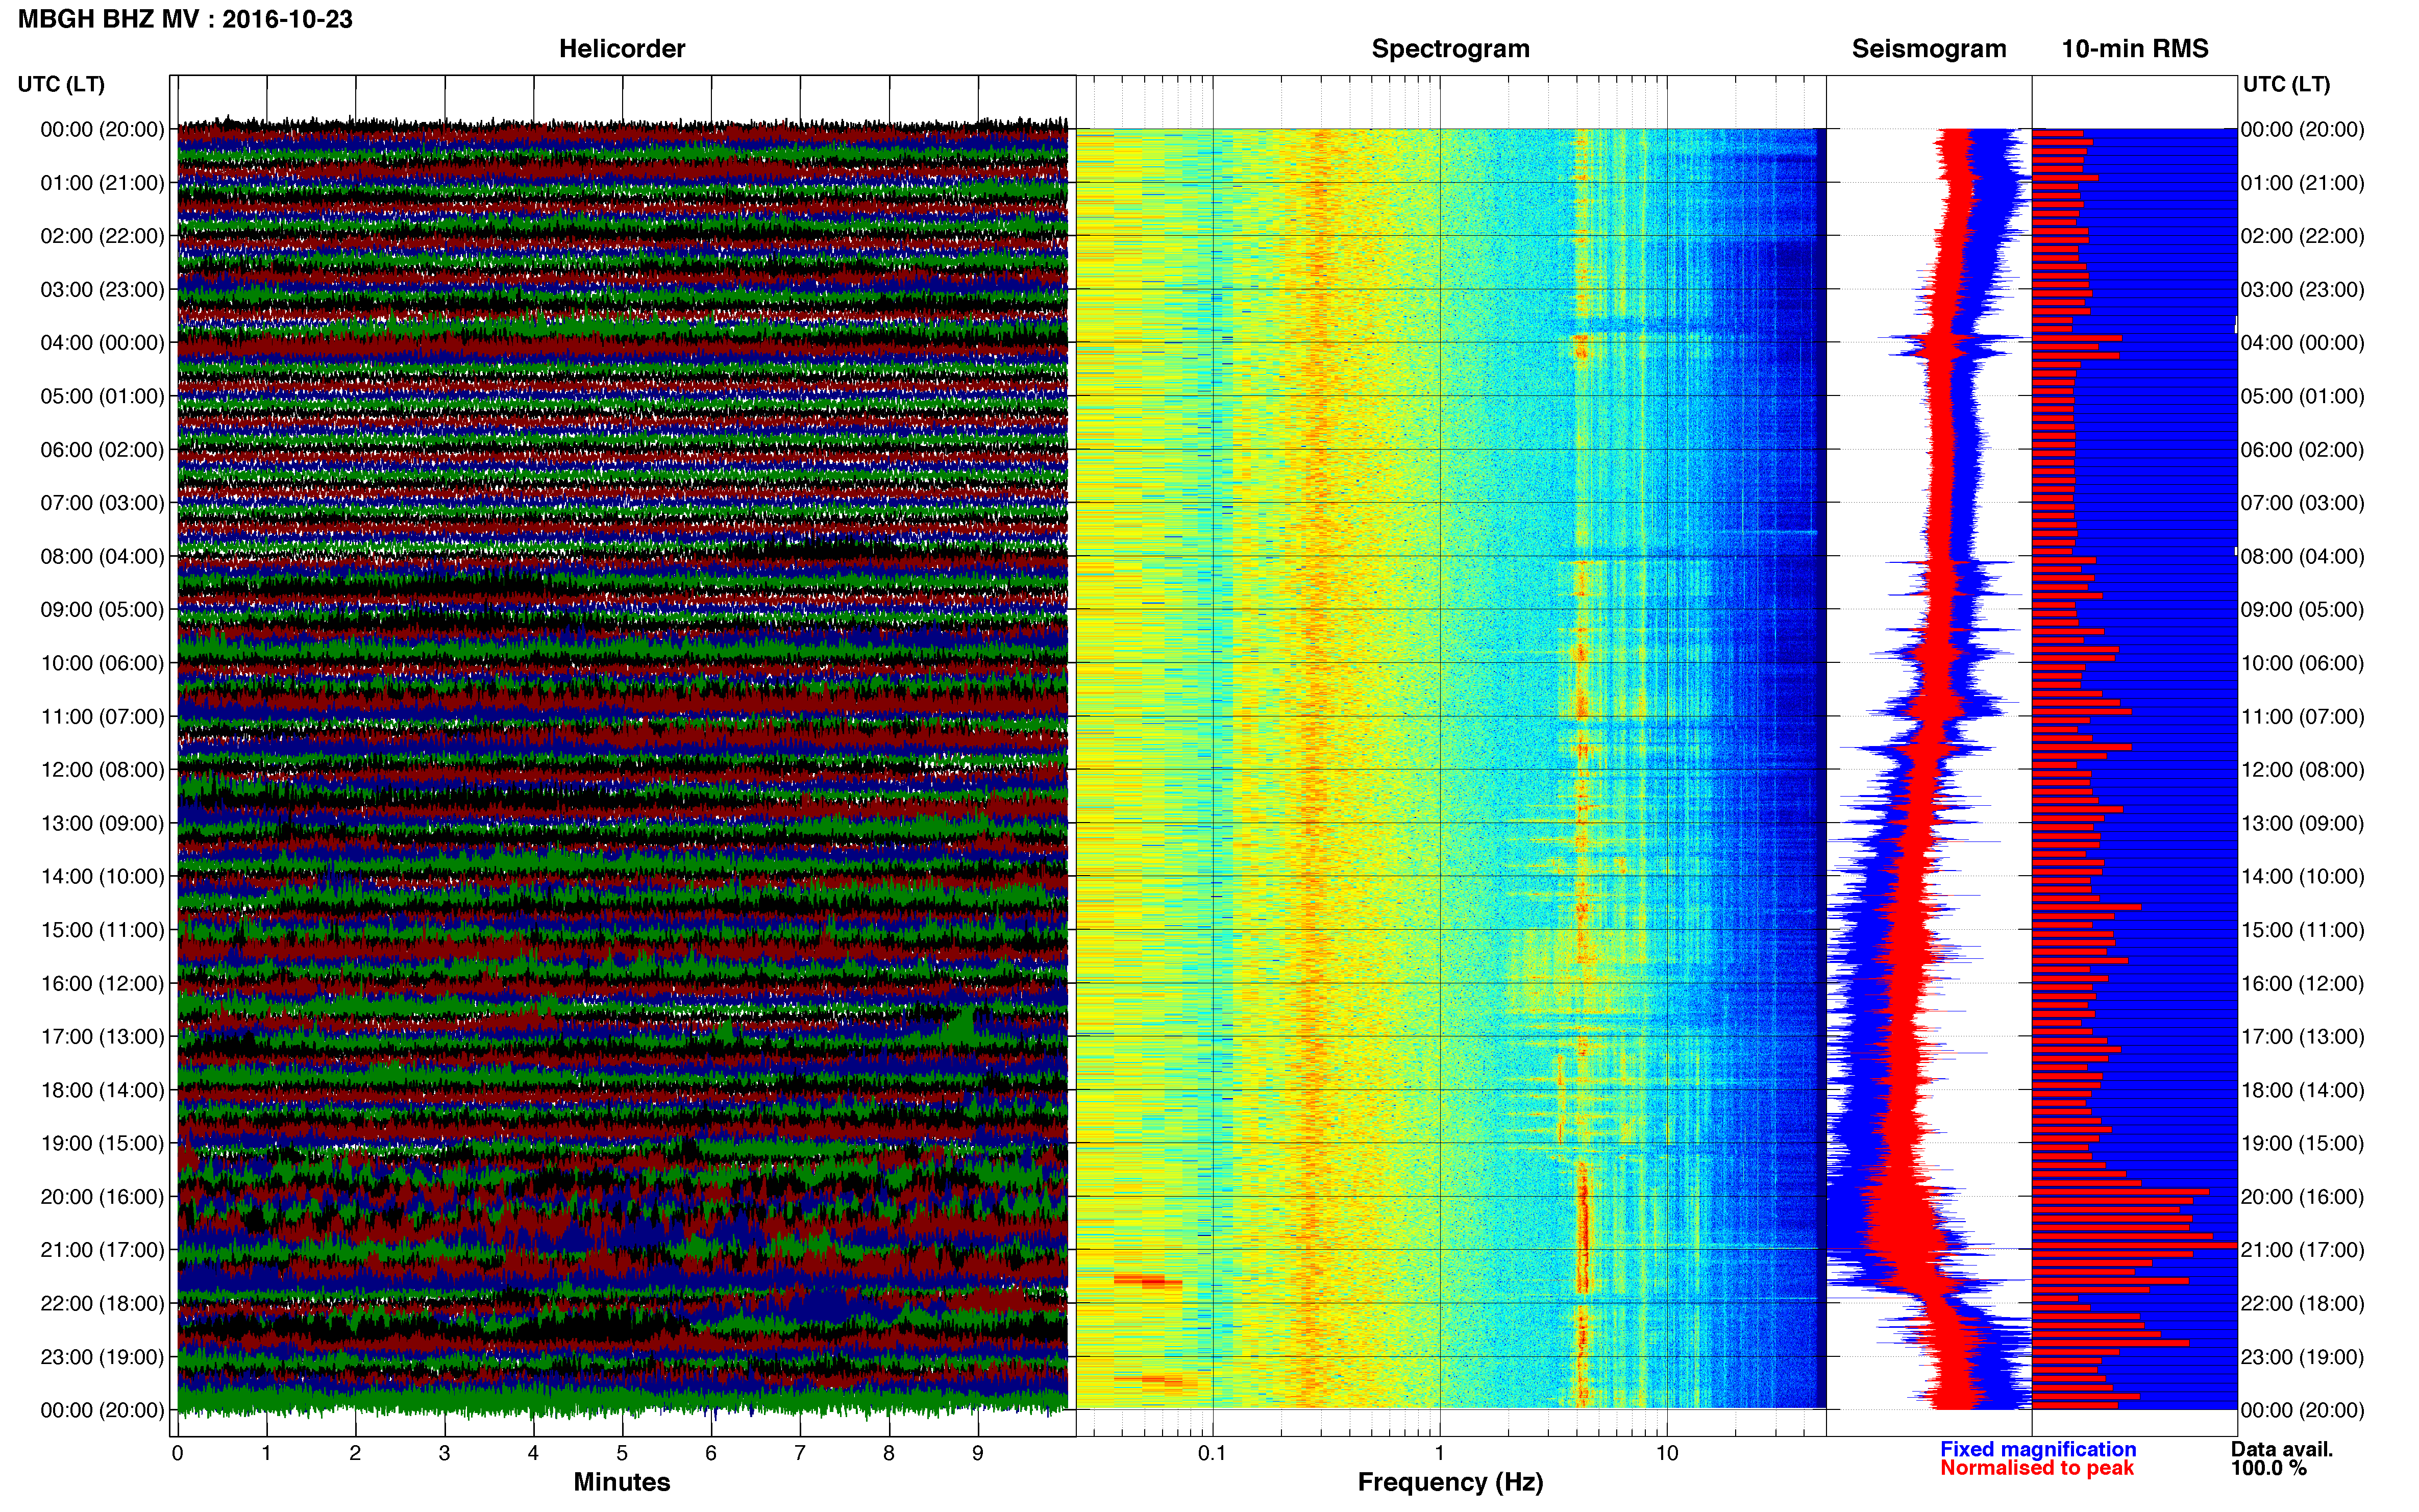Click the '0' tick on the Minutes axis
The image size is (2419, 1512).
[177, 1454]
